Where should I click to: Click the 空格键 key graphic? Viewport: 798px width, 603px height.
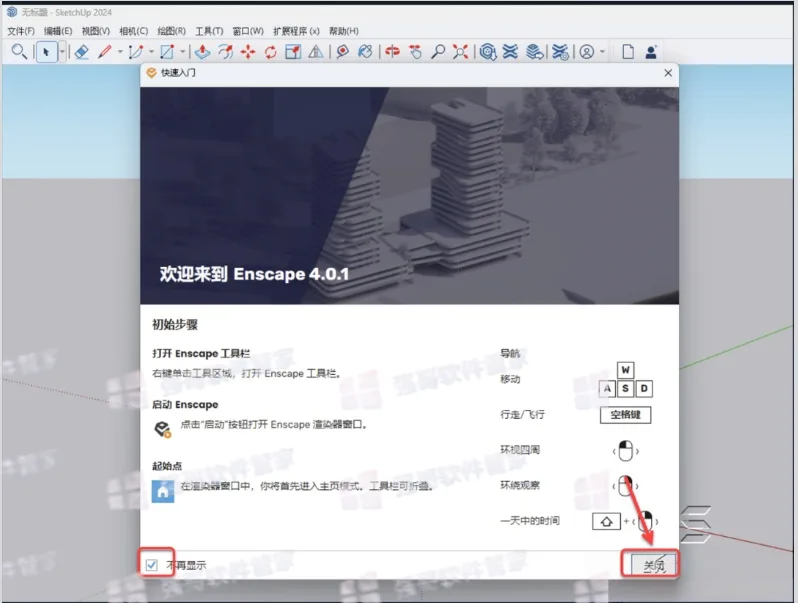click(625, 415)
